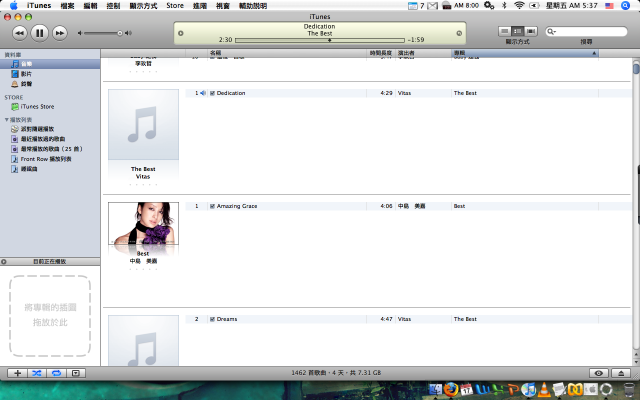
Task: Open the Wi-Fi status menu
Action: (519, 5)
